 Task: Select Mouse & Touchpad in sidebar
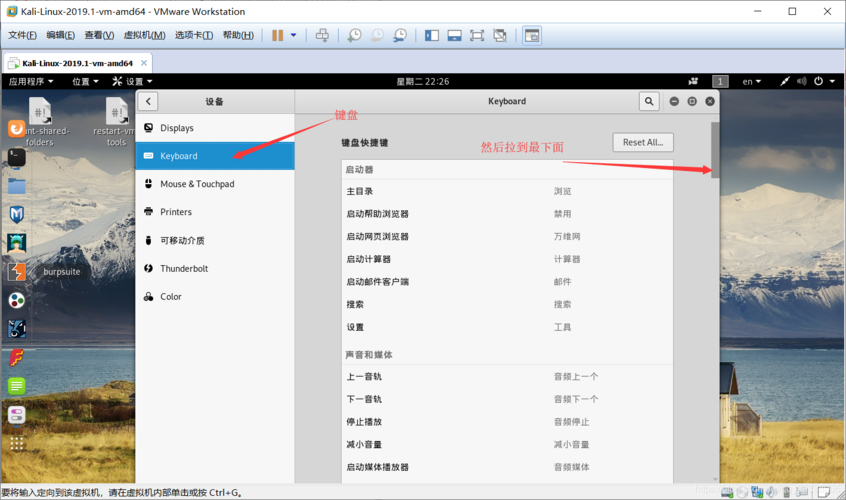coord(215,184)
